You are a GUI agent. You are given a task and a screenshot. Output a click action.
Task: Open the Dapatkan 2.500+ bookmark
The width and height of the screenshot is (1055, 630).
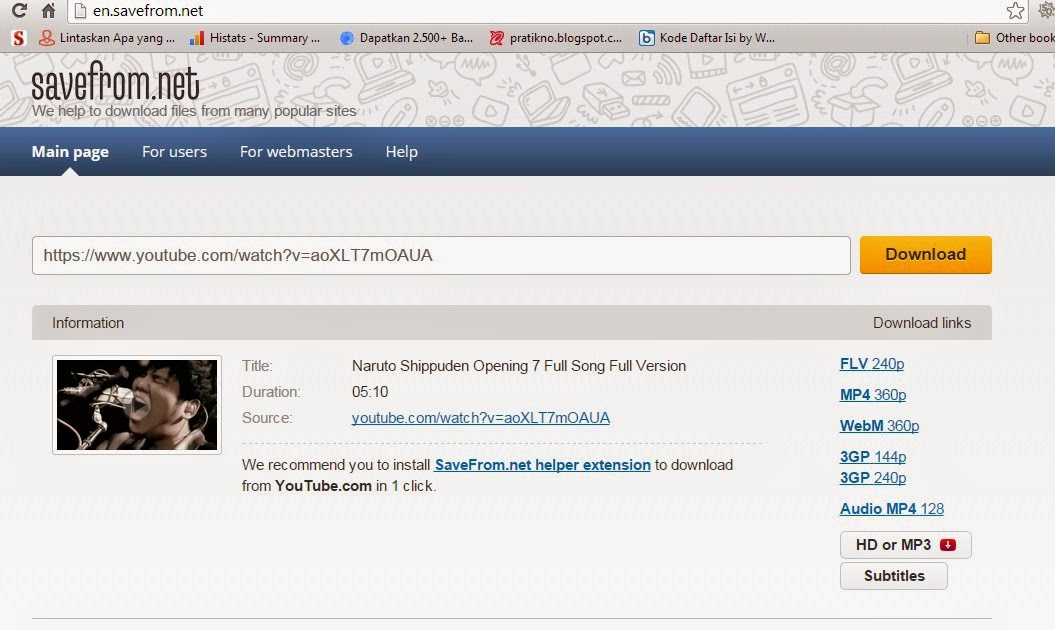(406, 38)
